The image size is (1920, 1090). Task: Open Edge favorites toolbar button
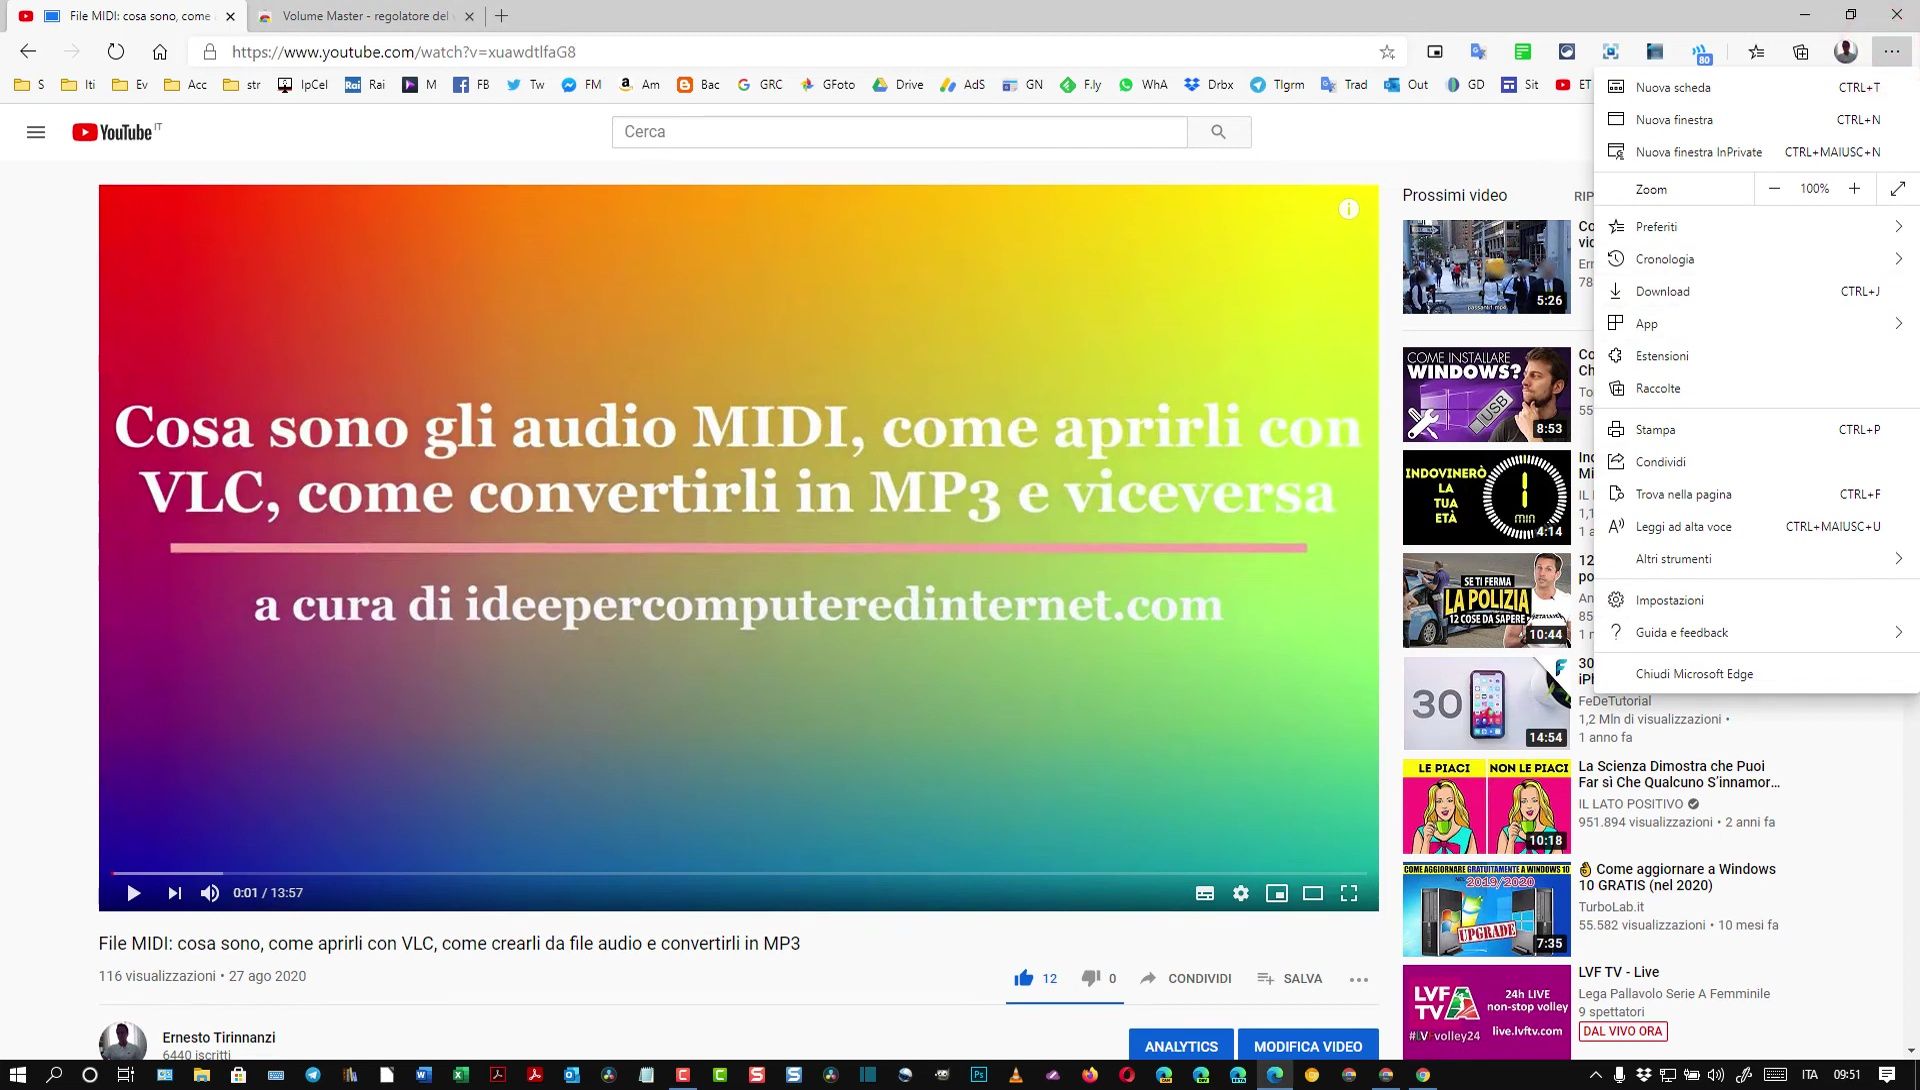click(1756, 52)
